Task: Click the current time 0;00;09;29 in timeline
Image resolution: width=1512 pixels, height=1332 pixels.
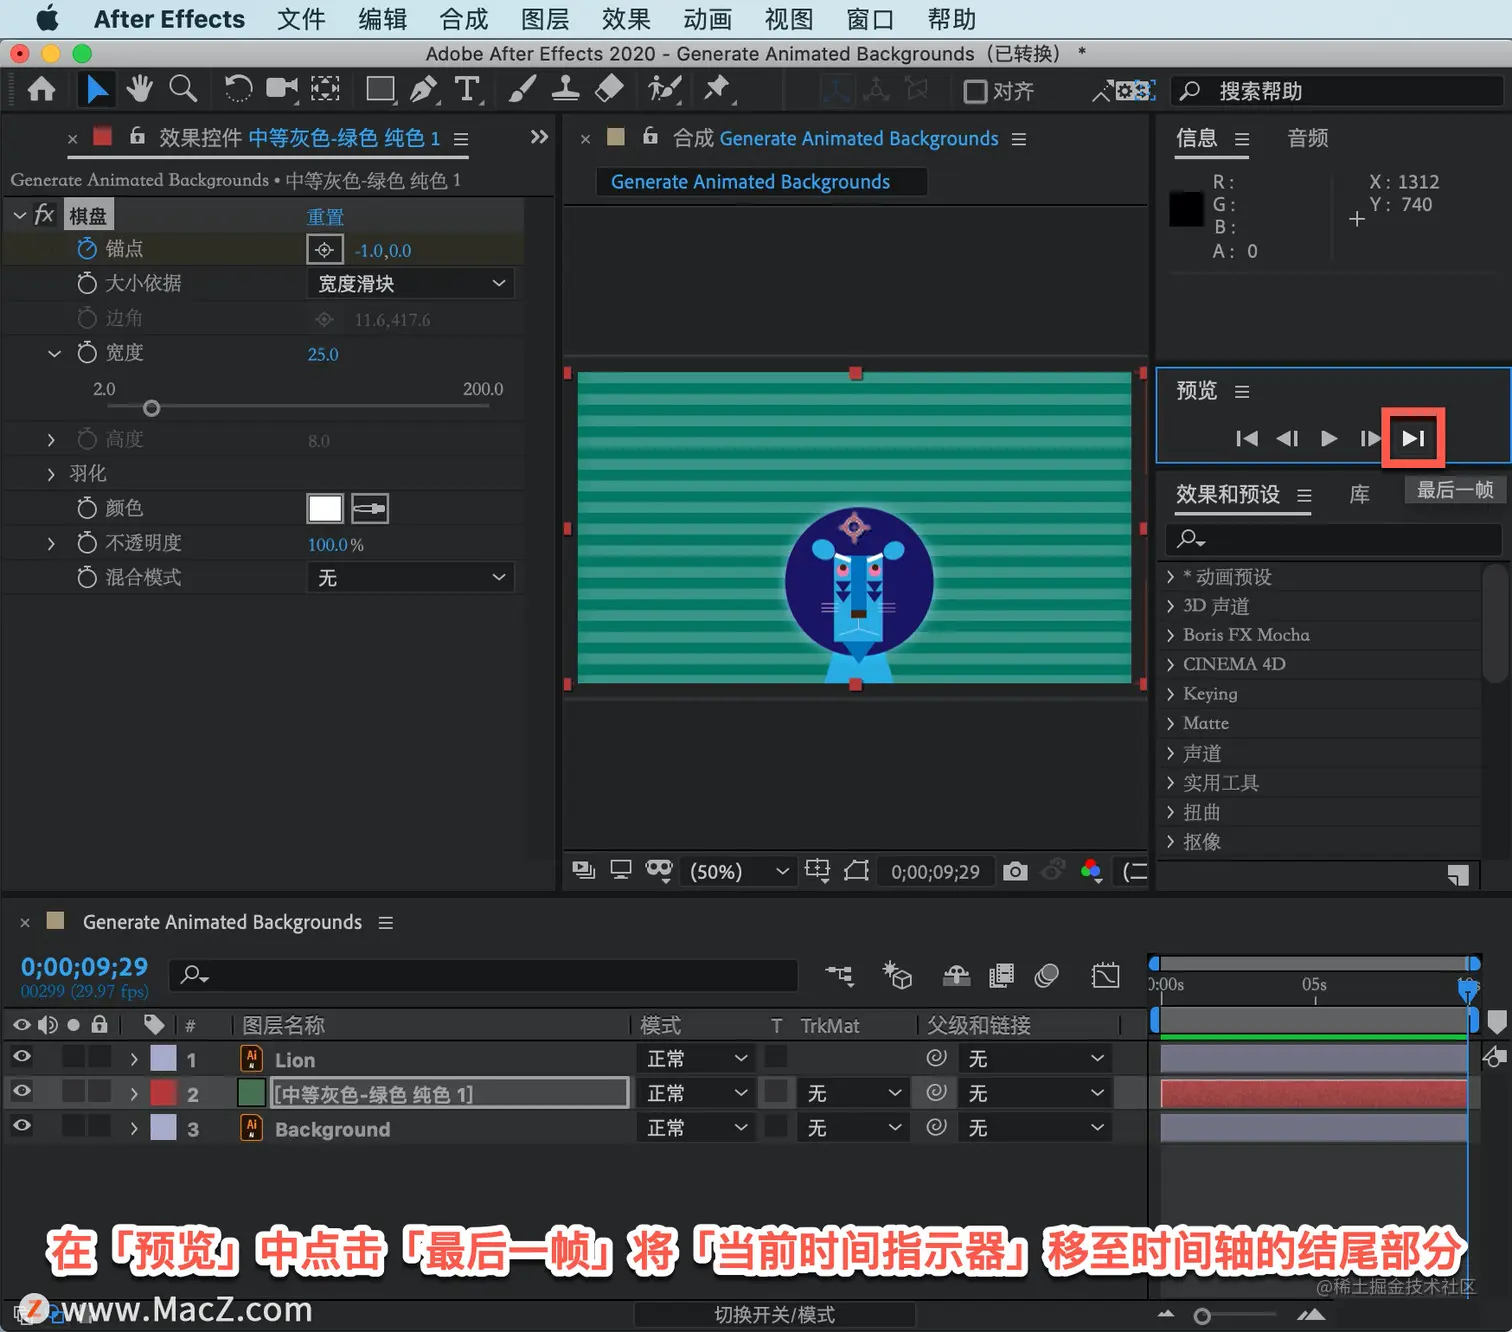Action: (x=84, y=967)
